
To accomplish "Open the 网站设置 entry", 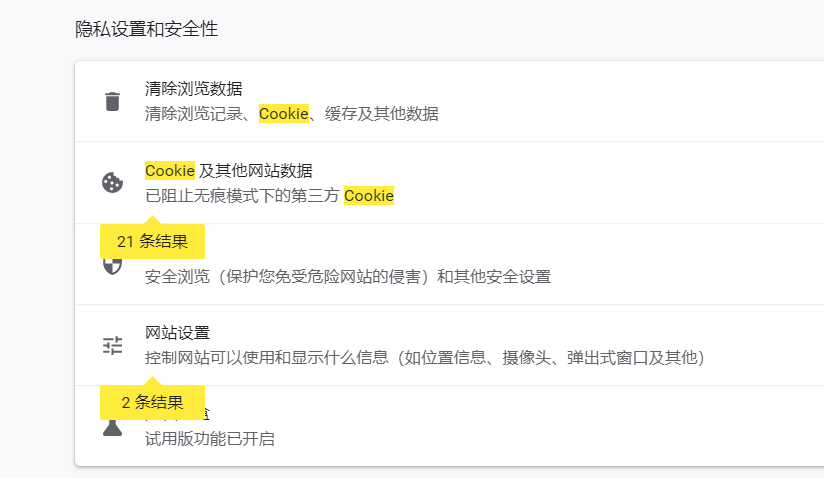I will click(x=177, y=332).
